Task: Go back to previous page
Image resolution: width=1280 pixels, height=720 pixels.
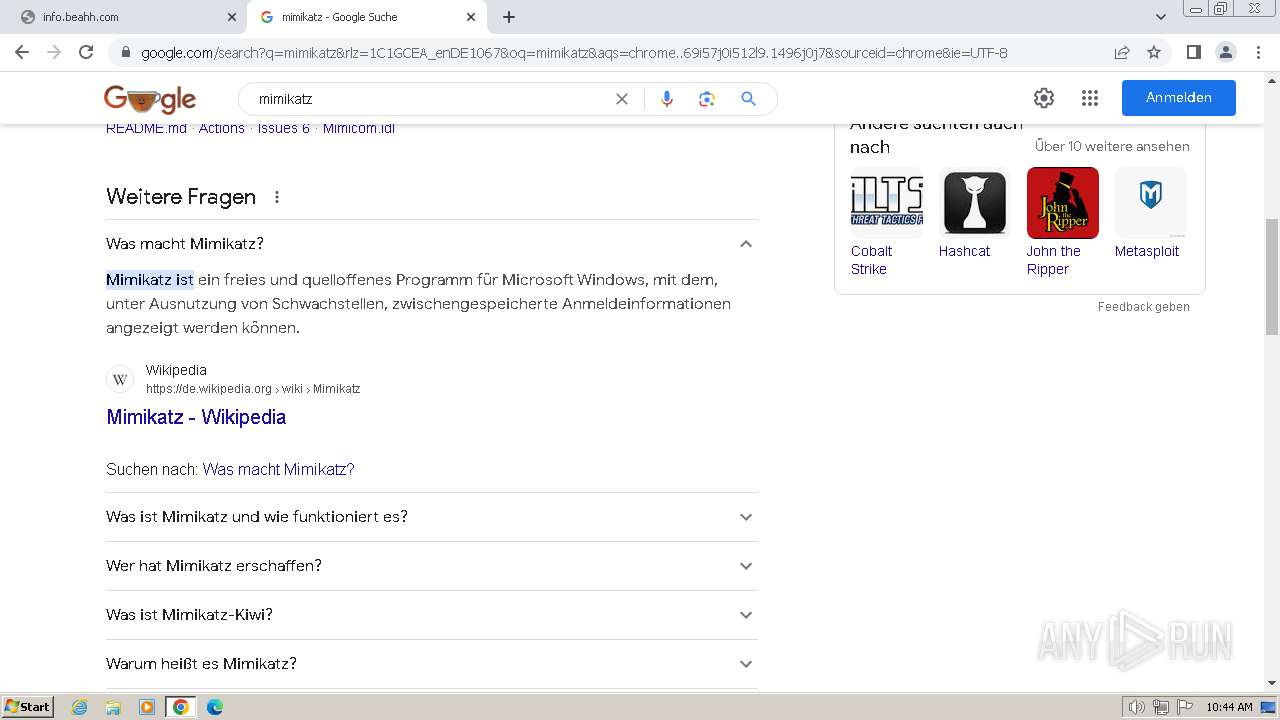Action: click(x=22, y=52)
